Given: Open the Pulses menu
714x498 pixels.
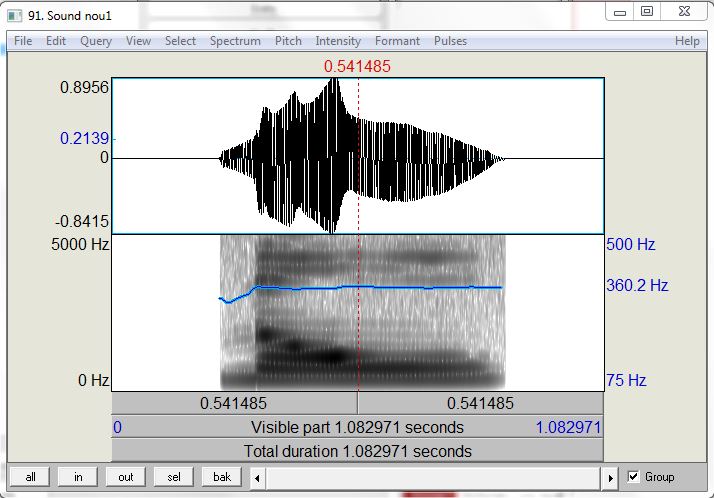Looking at the screenshot, I should 450,41.
